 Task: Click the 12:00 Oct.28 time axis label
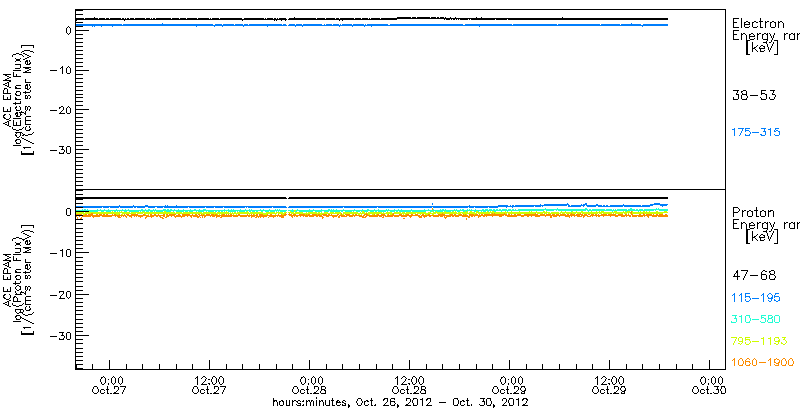(410, 386)
